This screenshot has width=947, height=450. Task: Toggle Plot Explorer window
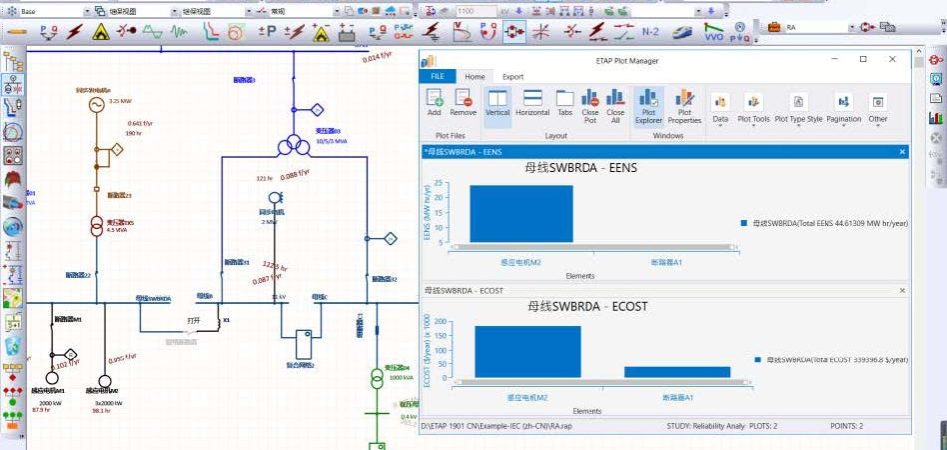(x=648, y=103)
